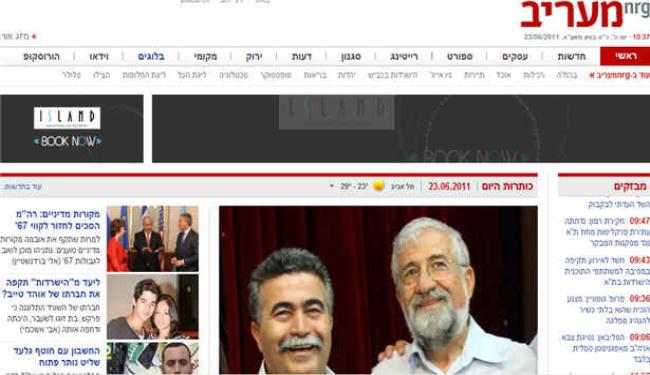Go to the חדשות news section
This screenshot has height=375, width=650.
tap(571, 56)
